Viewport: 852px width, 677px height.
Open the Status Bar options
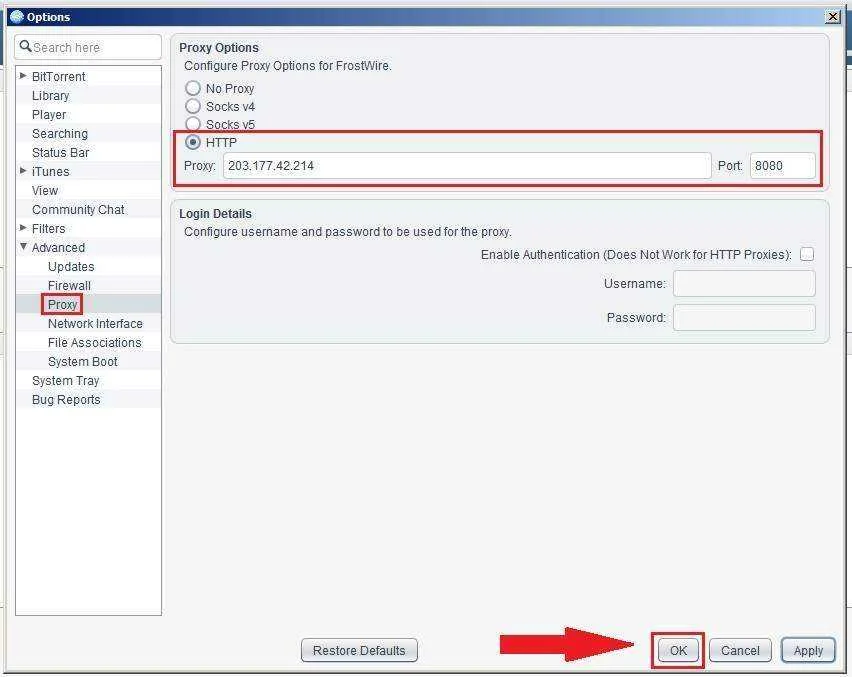click(x=60, y=153)
